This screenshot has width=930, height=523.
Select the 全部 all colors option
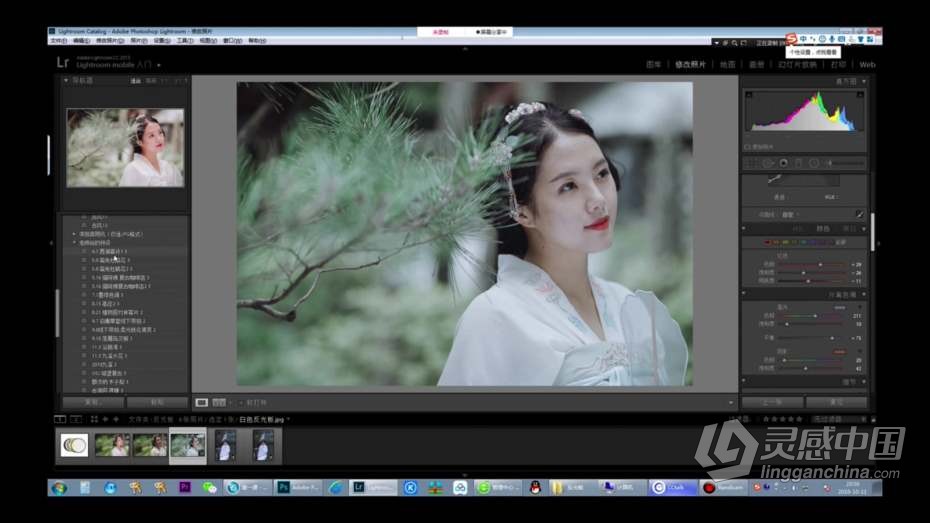[840, 243]
